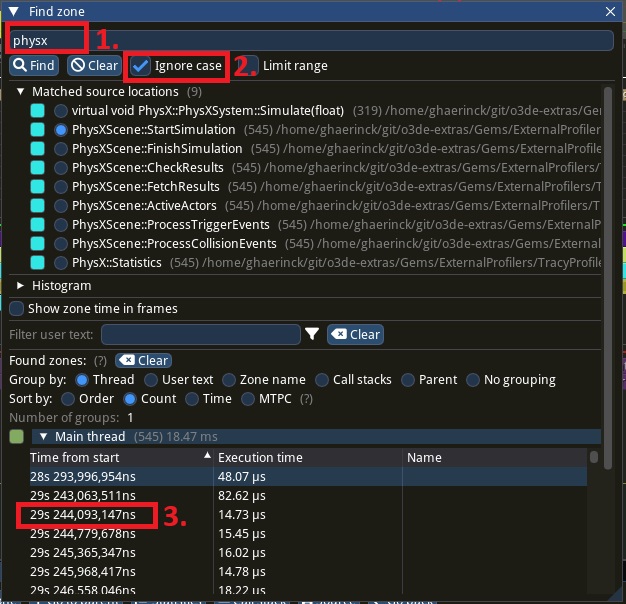The width and height of the screenshot is (626, 604).
Task: Click the Filter user text input field
Action: click(x=200, y=335)
